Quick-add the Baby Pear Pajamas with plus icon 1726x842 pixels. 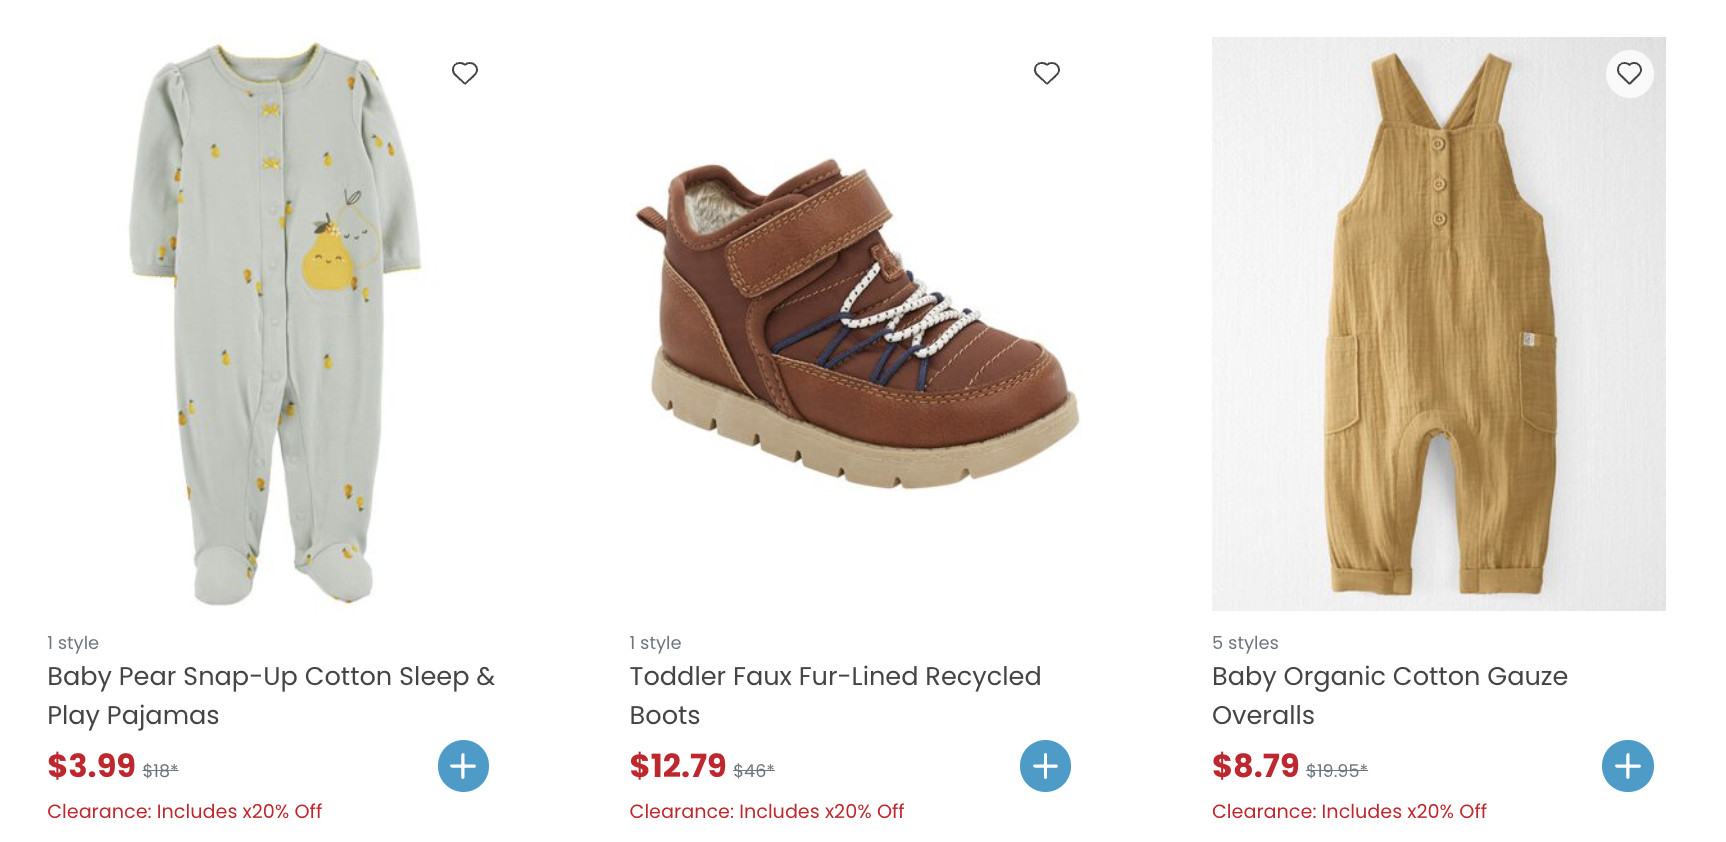click(463, 766)
